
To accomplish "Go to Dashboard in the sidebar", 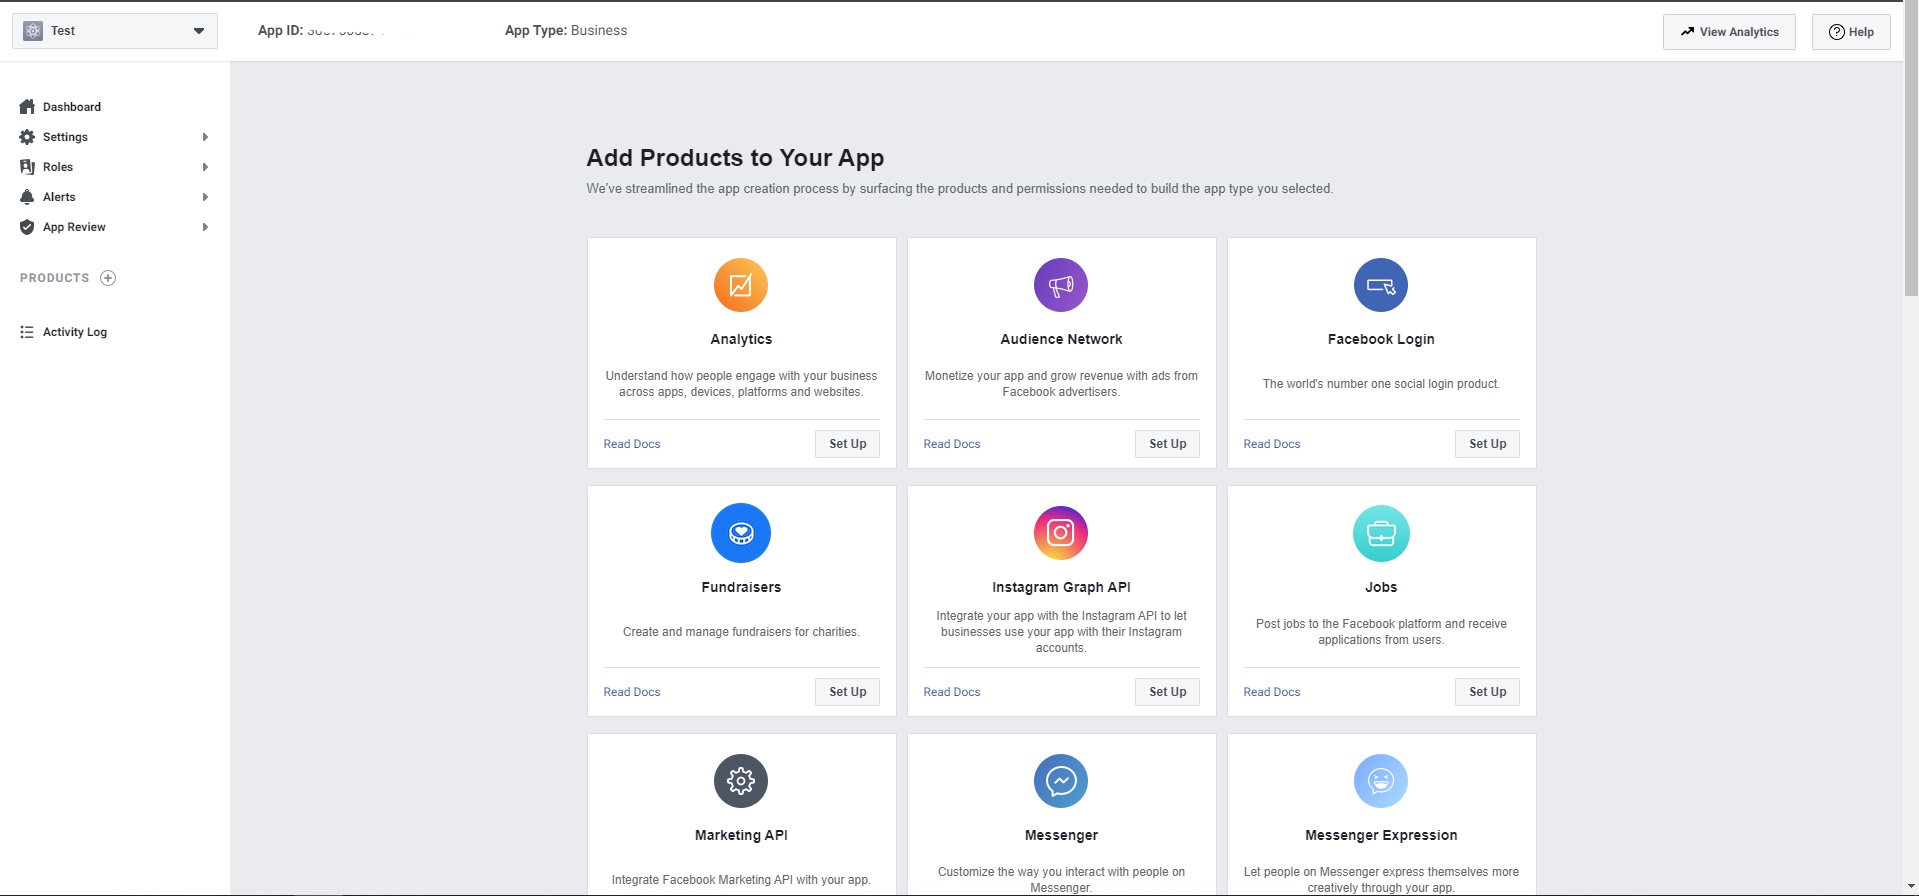I will 71,107.
